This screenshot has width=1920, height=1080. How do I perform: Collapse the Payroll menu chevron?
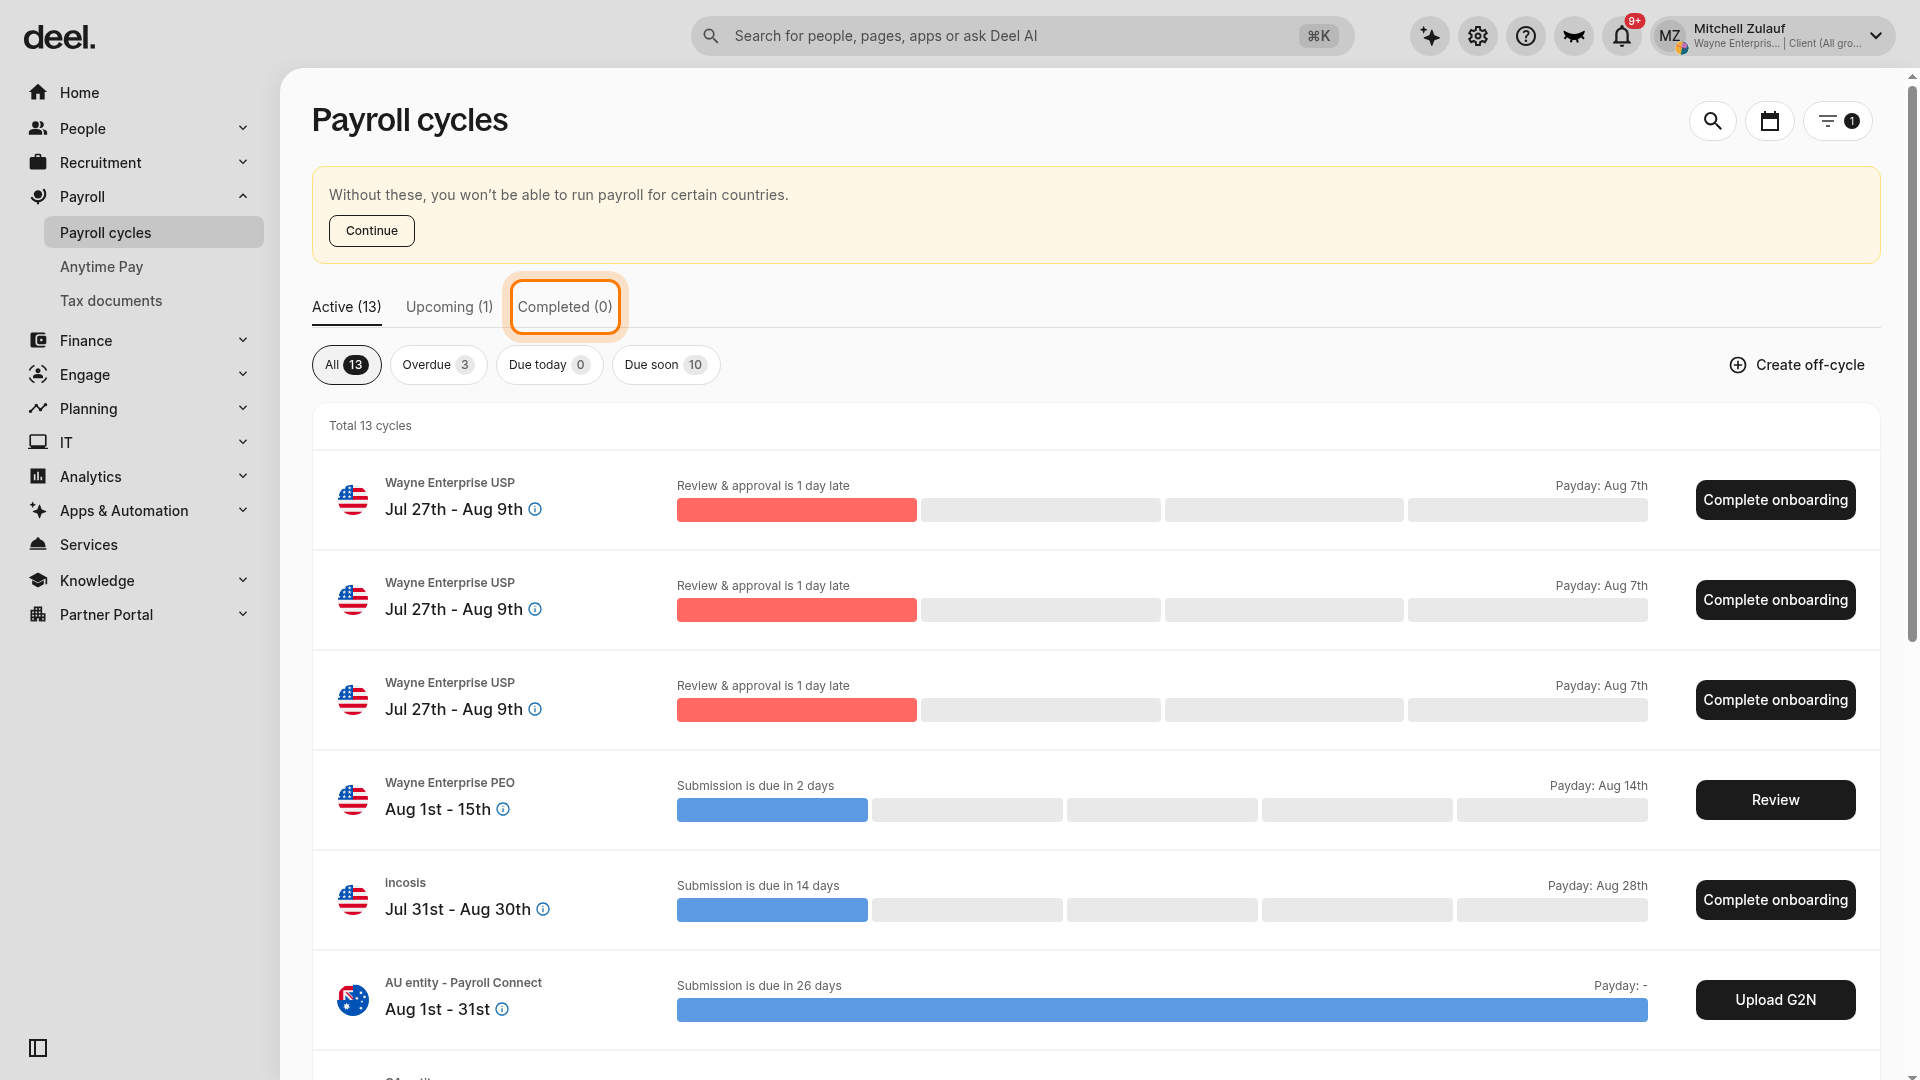(x=243, y=196)
